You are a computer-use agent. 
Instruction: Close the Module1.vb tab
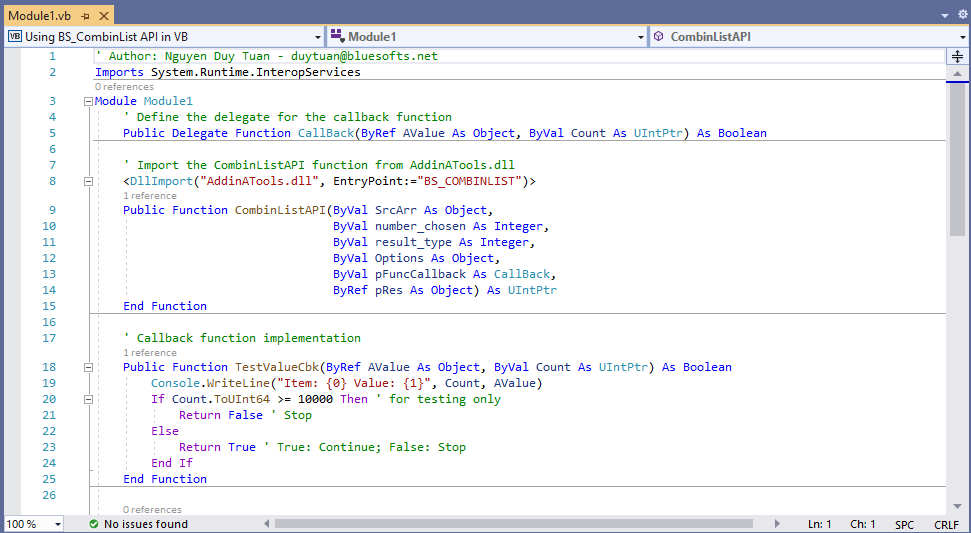coord(104,17)
